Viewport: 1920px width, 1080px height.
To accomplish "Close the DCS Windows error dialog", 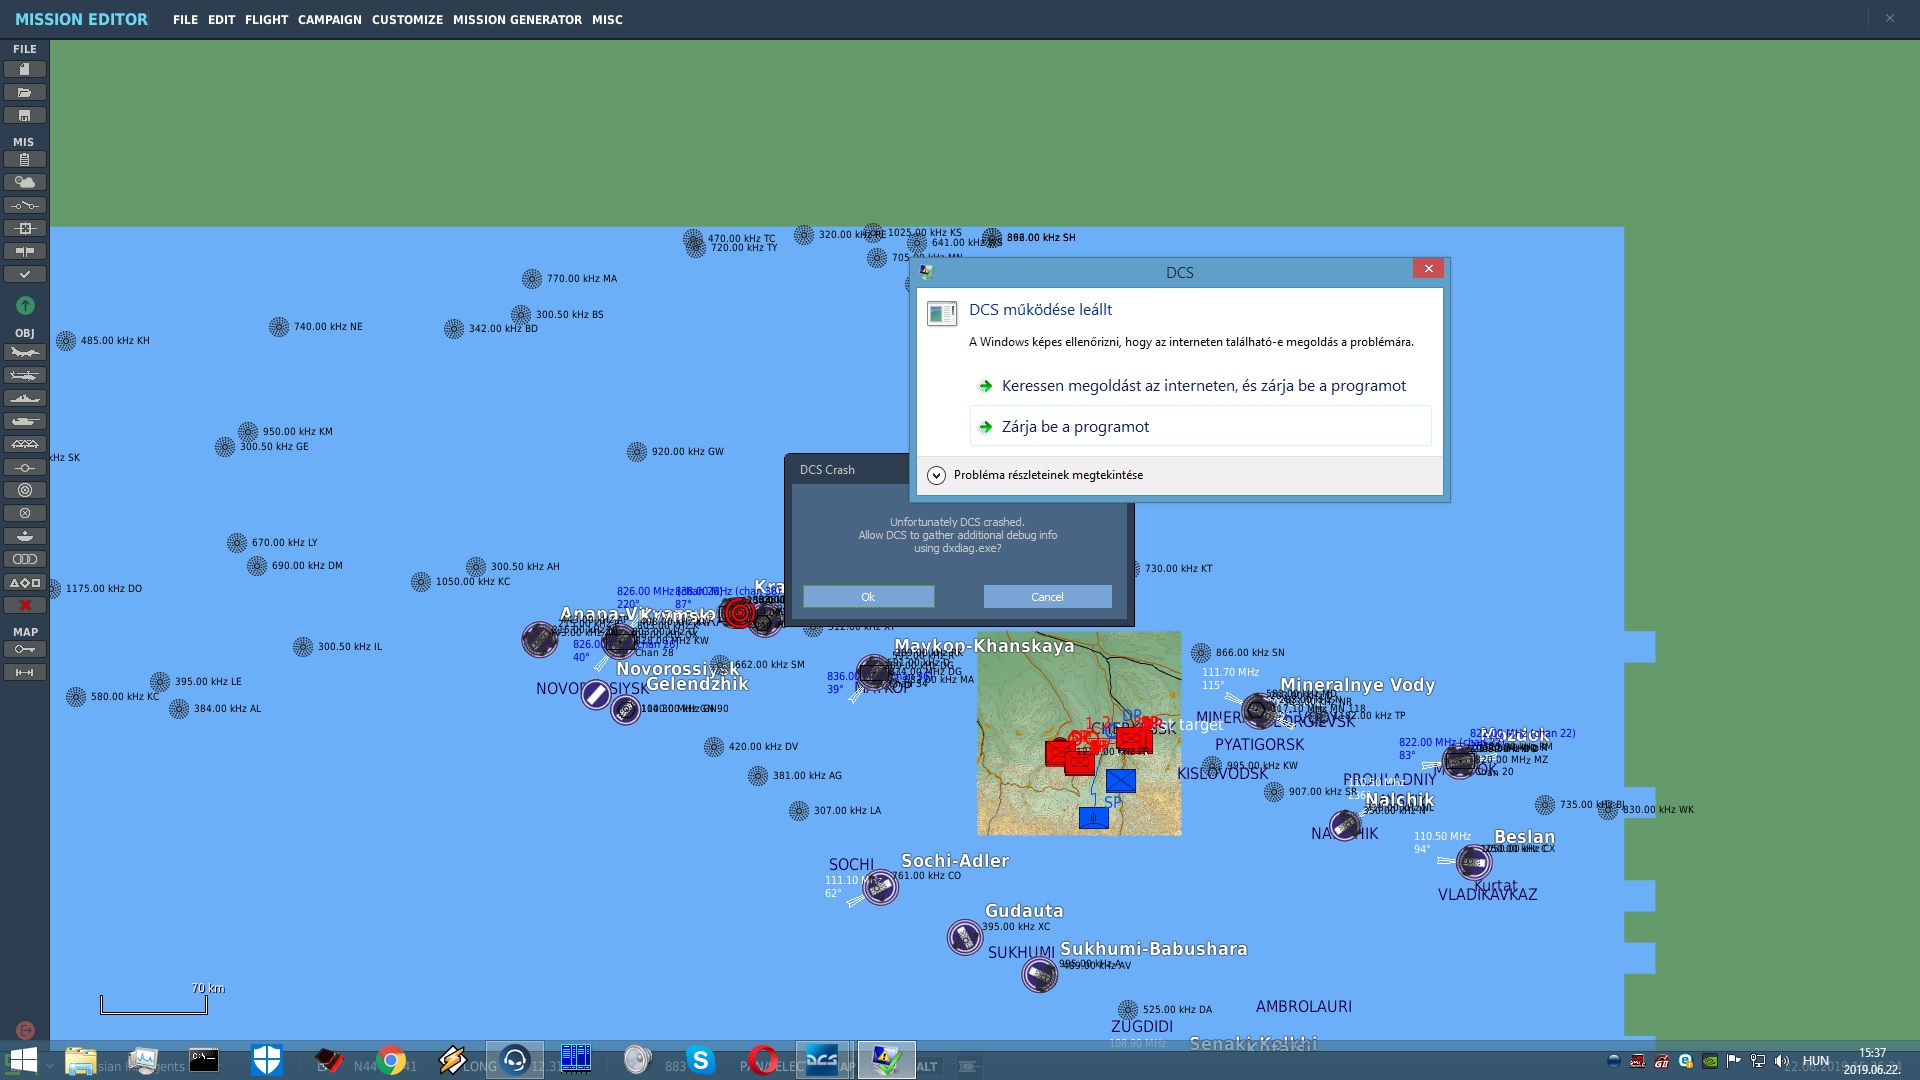I will [1428, 268].
